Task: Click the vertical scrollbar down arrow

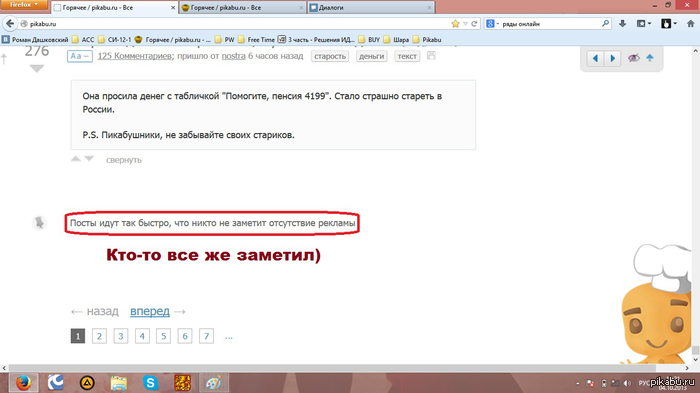Action: point(696,360)
